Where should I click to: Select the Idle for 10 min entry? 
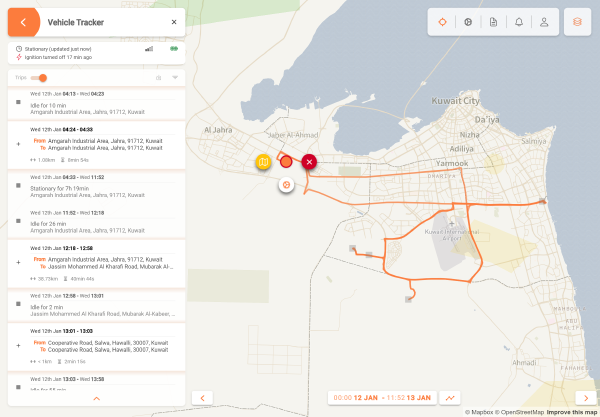pyautogui.click(x=96, y=103)
